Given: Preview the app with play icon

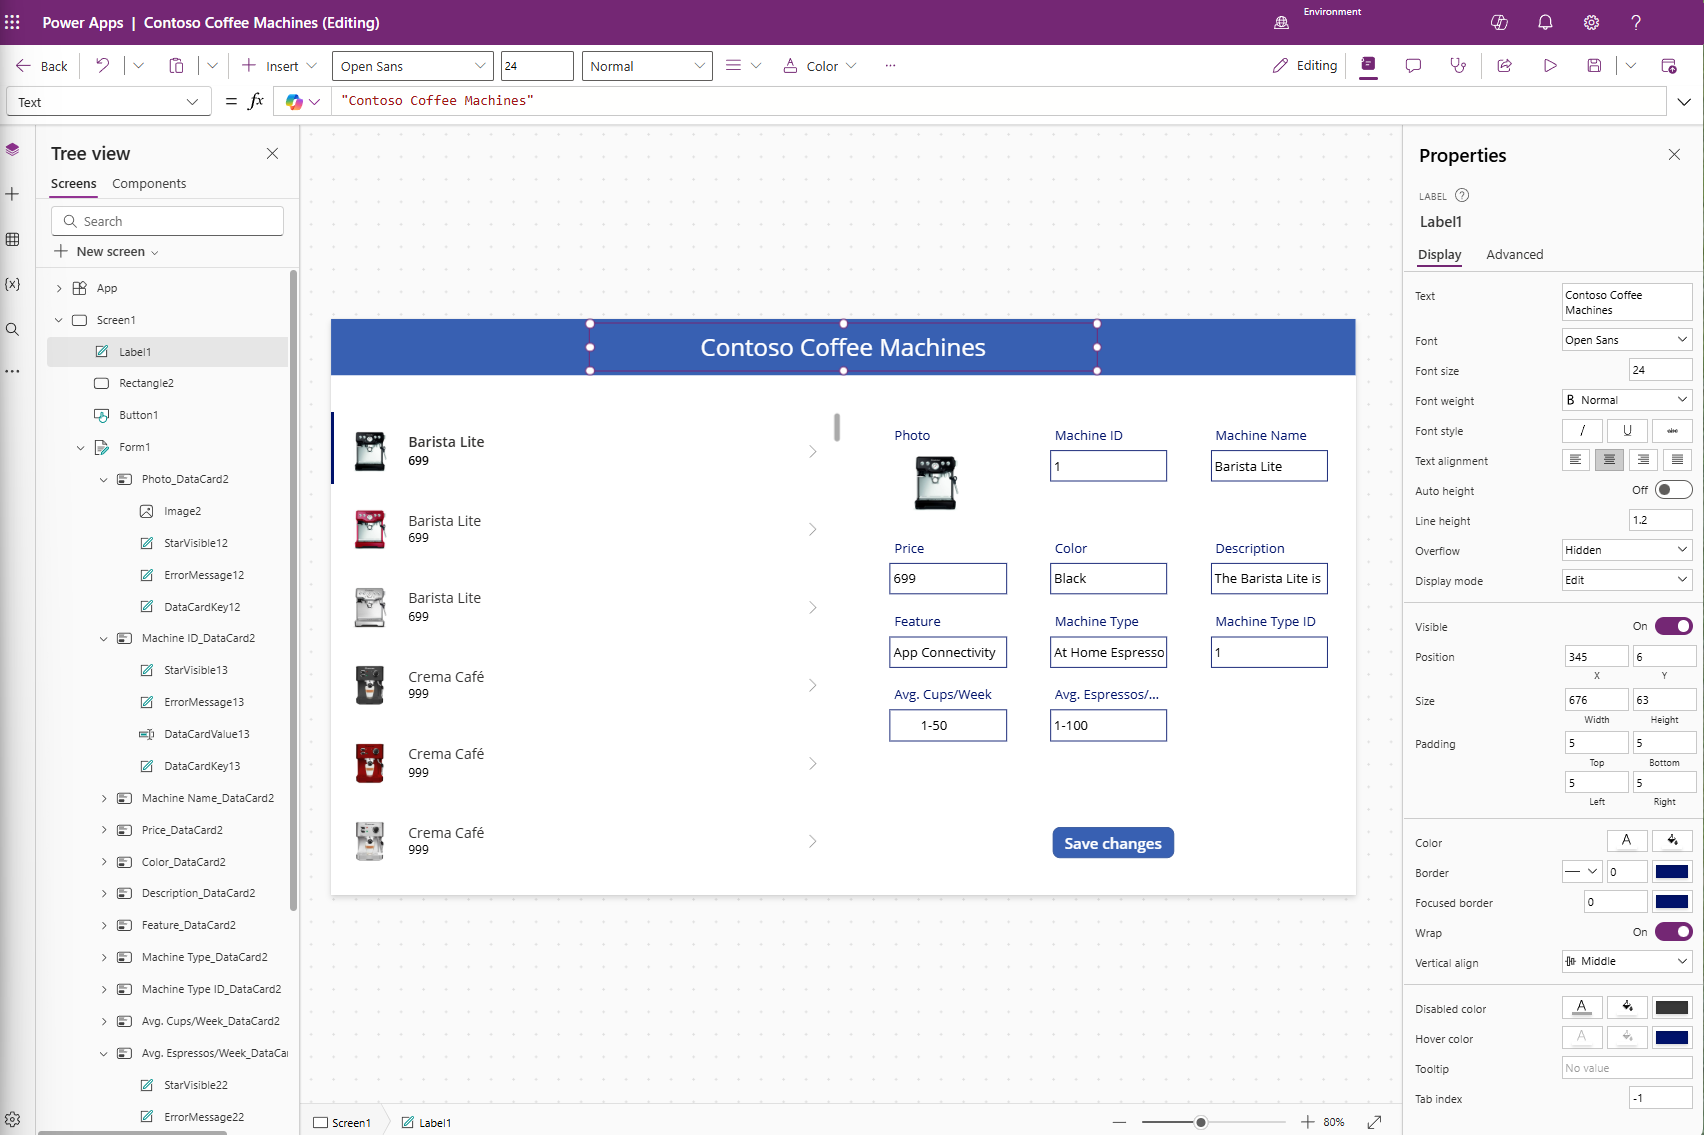Looking at the screenshot, I should coord(1550,66).
